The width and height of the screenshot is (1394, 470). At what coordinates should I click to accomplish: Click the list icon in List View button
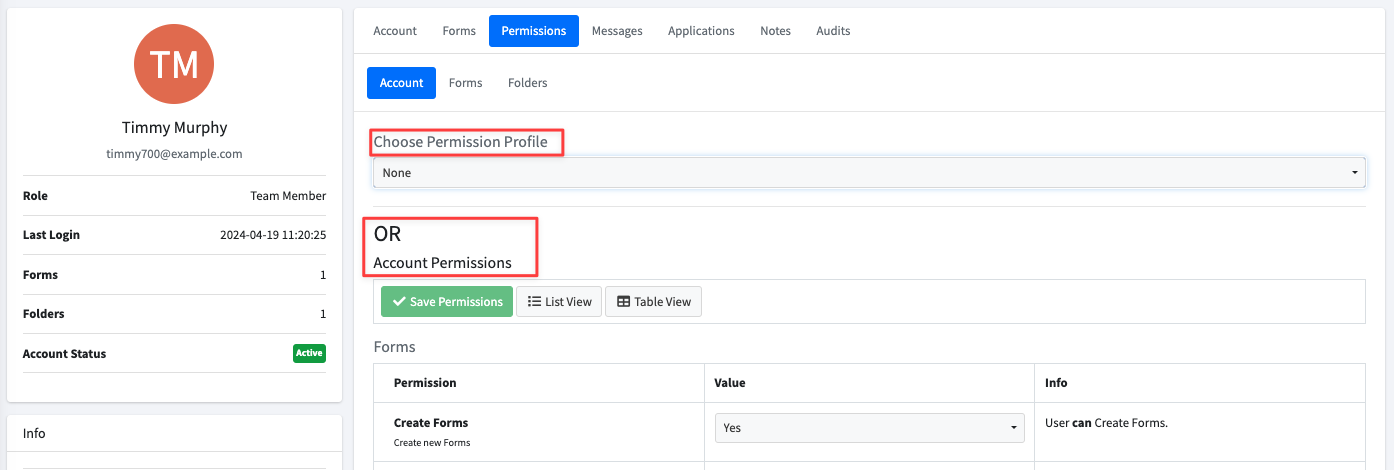click(534, 301)
